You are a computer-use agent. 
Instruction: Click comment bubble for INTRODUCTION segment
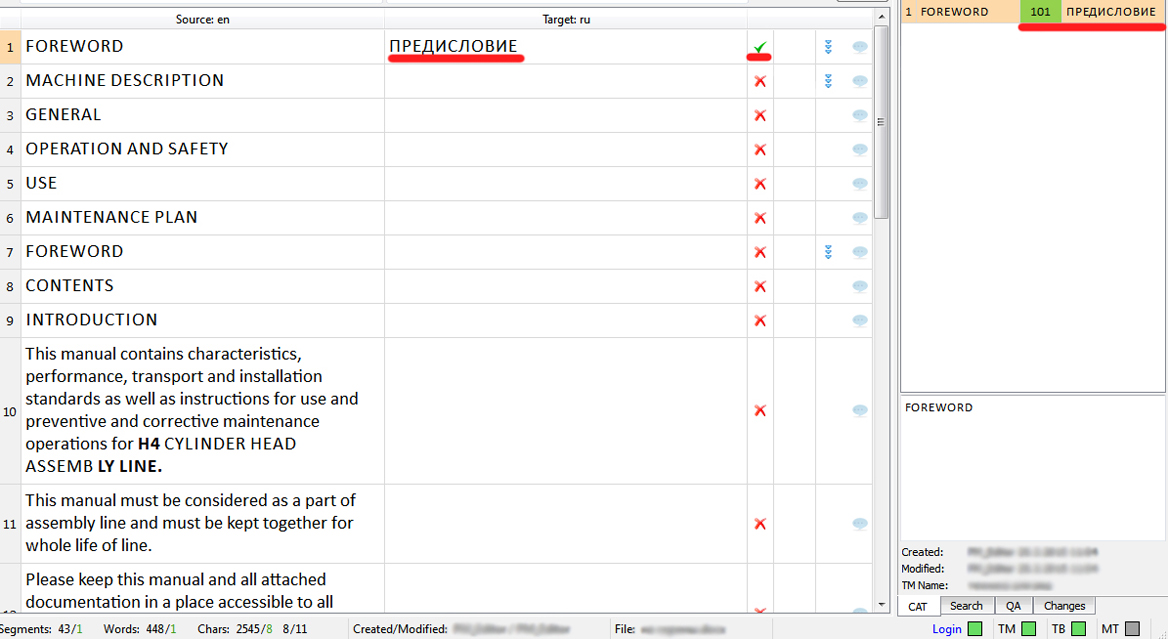(860, 321)
